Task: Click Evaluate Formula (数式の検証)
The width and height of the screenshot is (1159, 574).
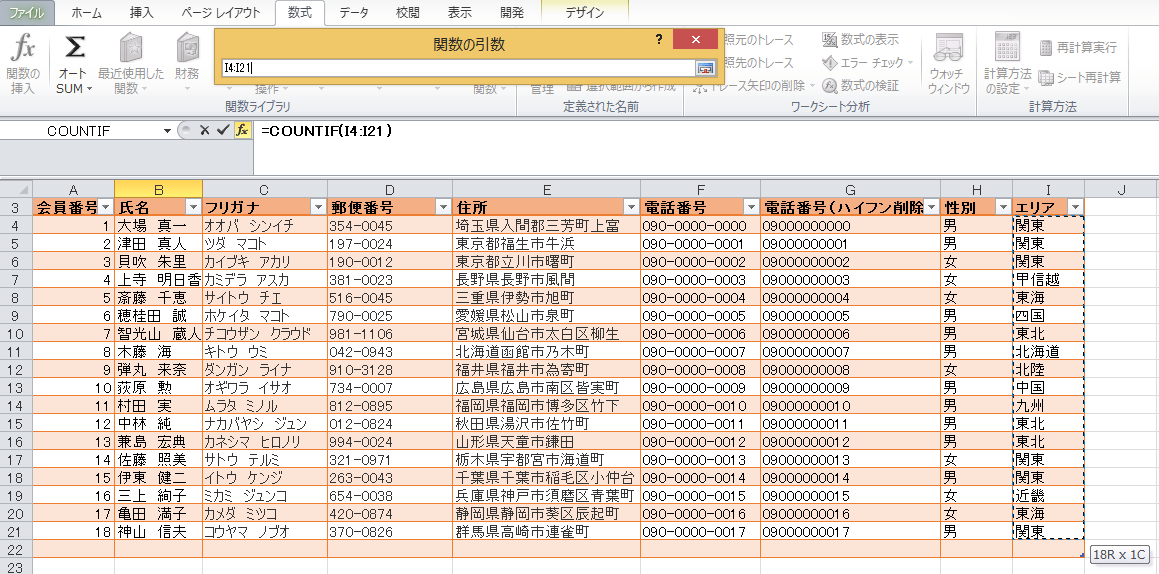Action: pos(861,86)
